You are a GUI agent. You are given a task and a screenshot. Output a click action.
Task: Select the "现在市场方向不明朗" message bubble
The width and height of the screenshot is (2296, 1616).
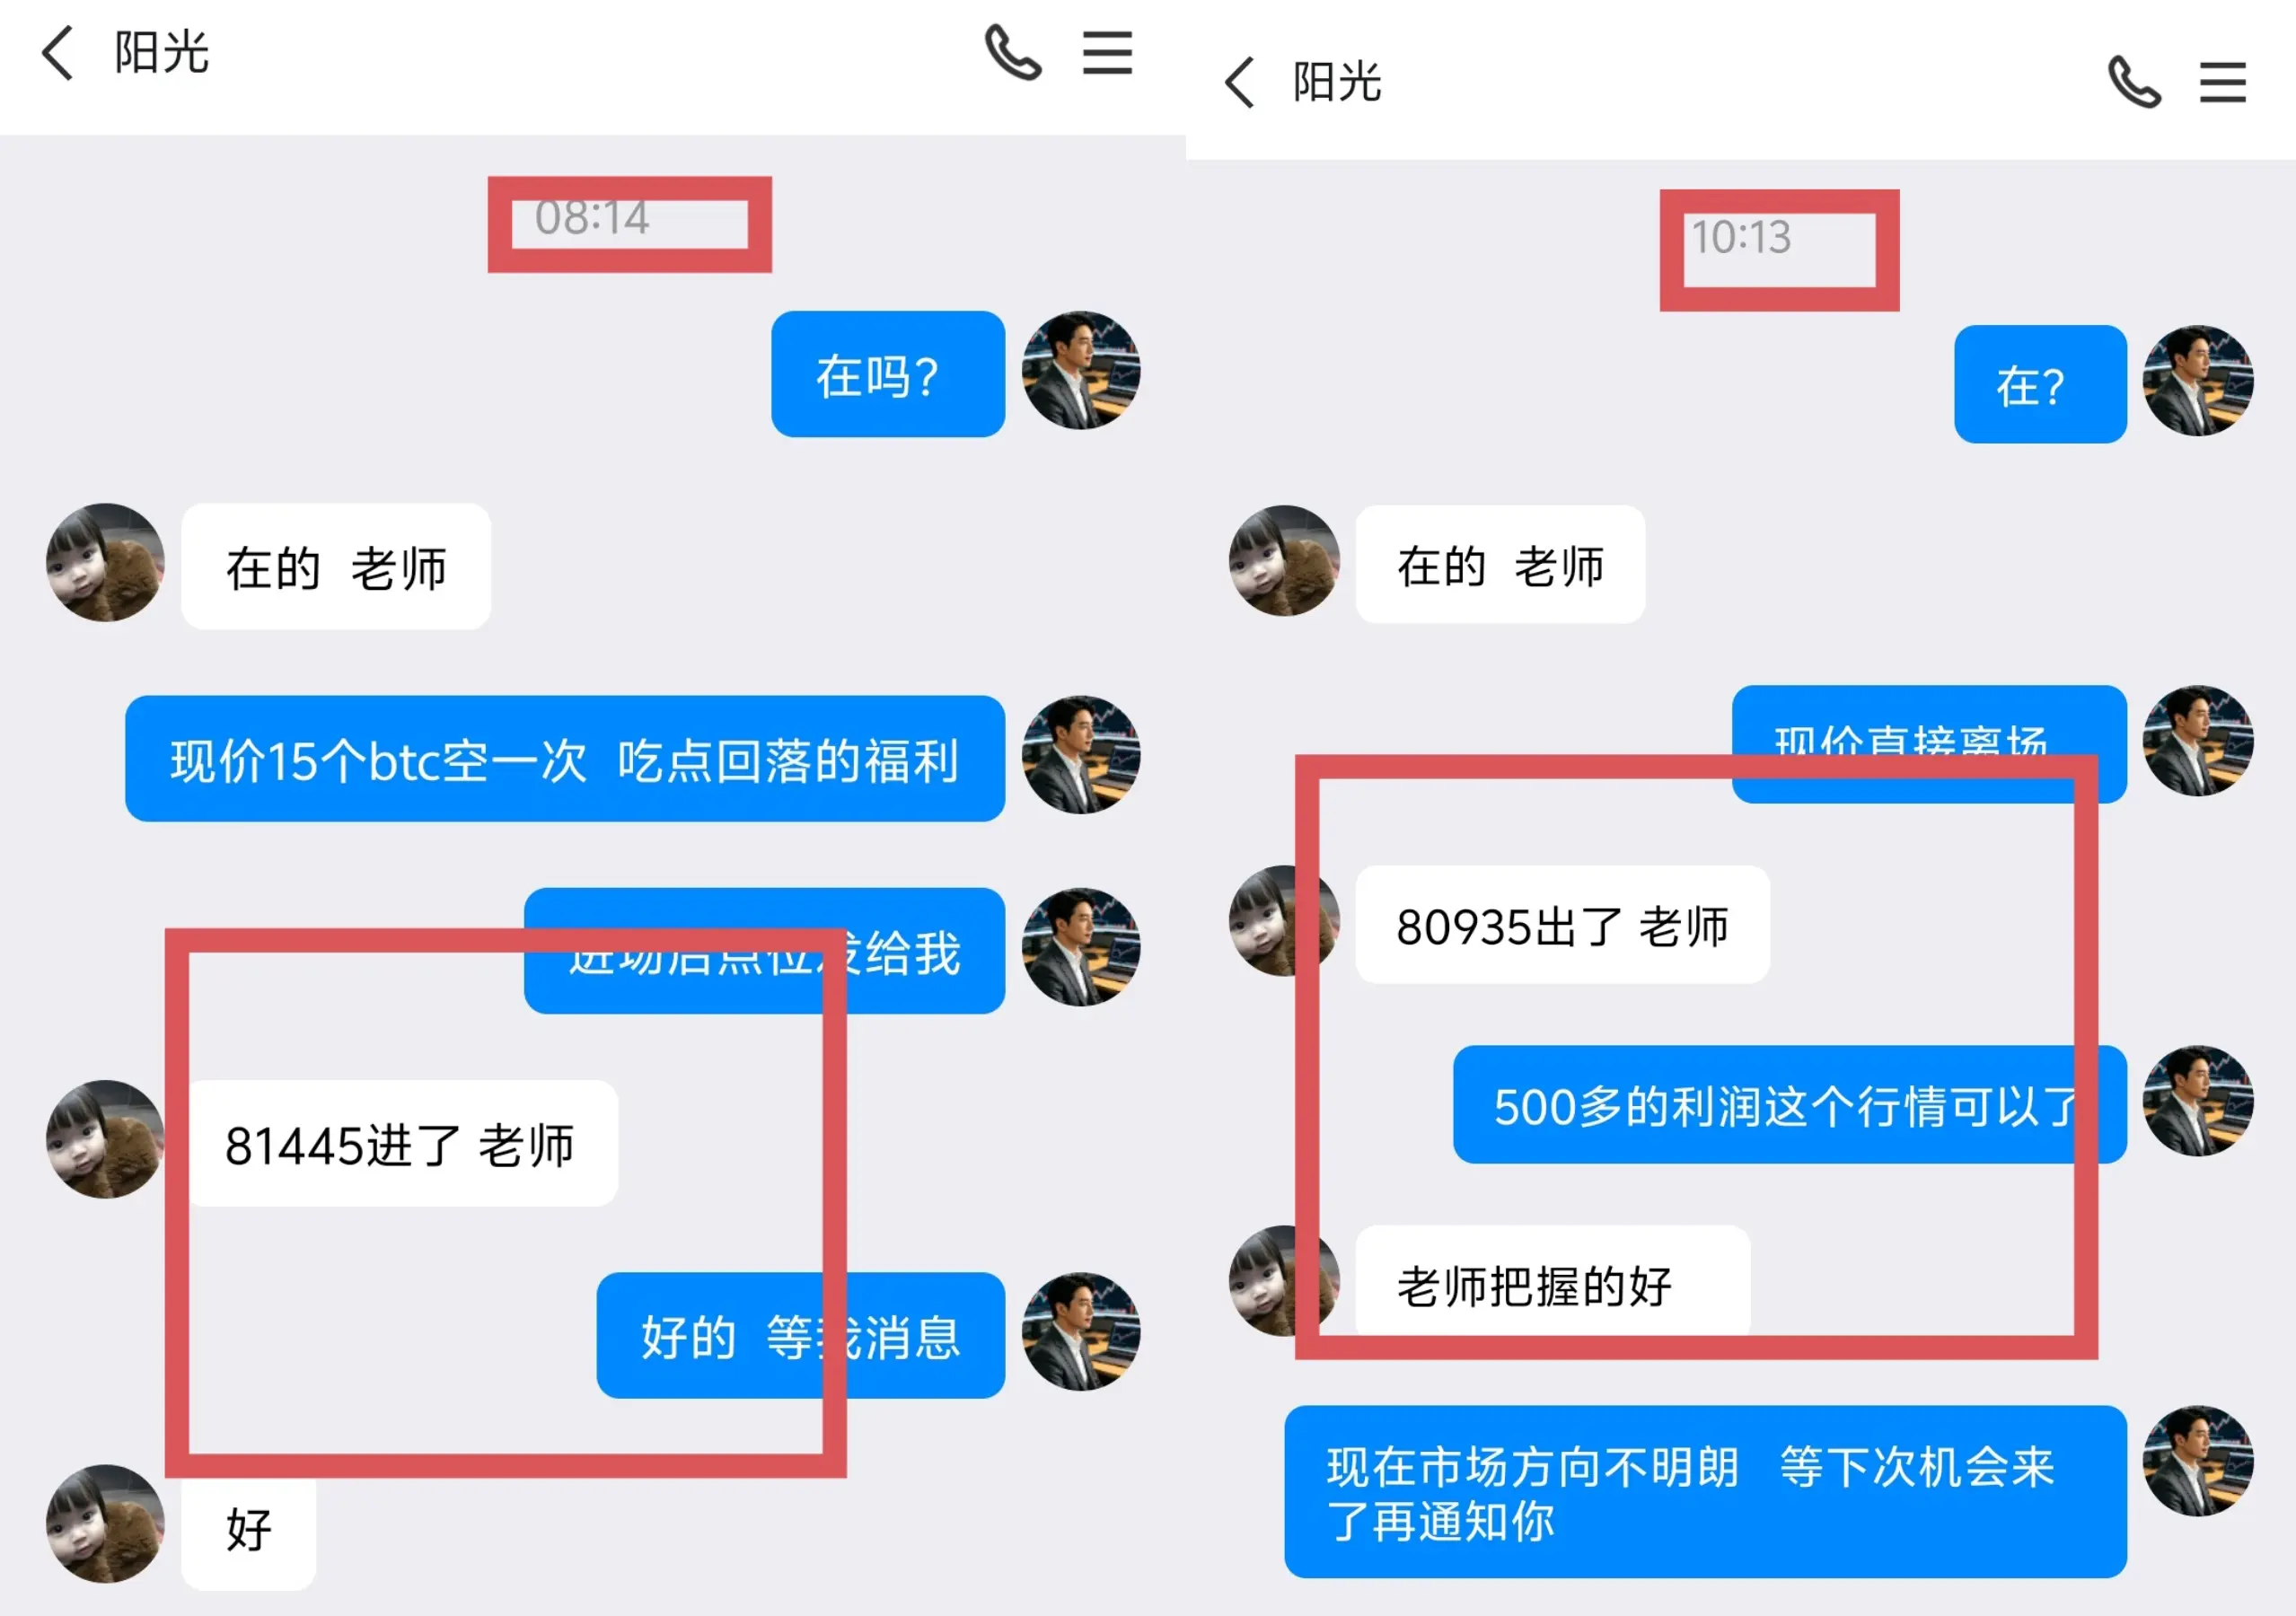click(1705, 1492)
